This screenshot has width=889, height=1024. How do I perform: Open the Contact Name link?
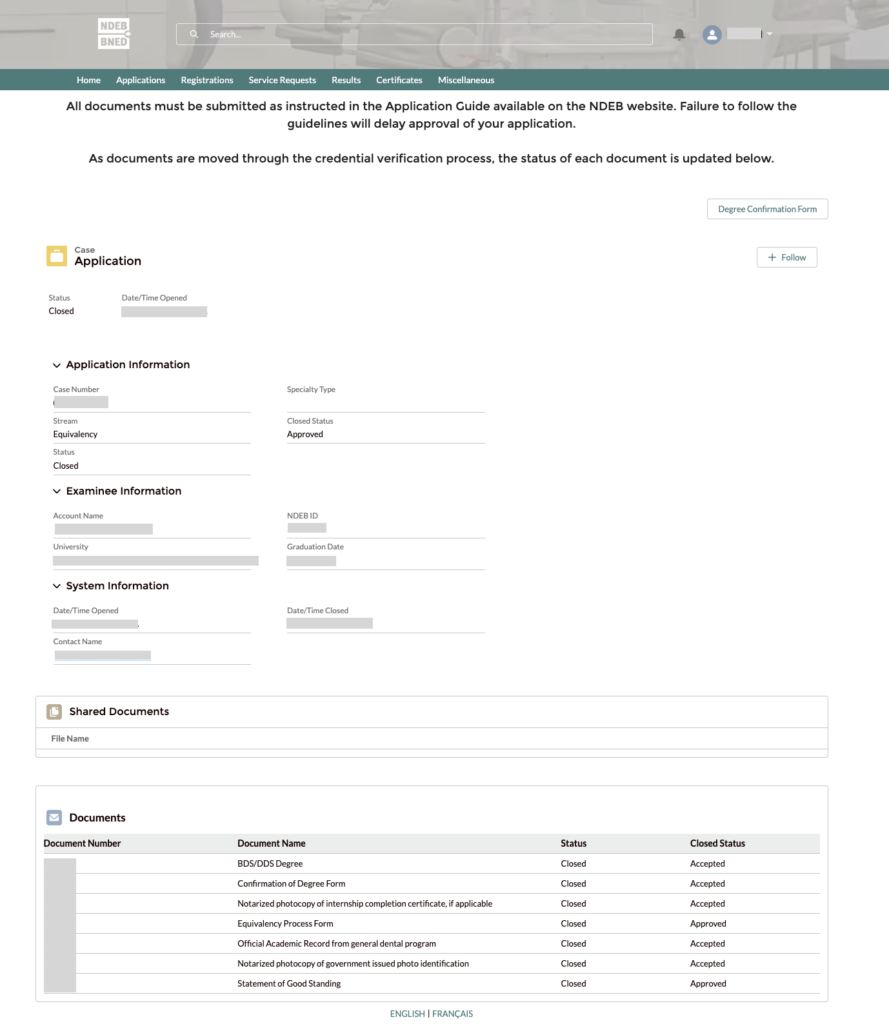(x=103, y=656)
